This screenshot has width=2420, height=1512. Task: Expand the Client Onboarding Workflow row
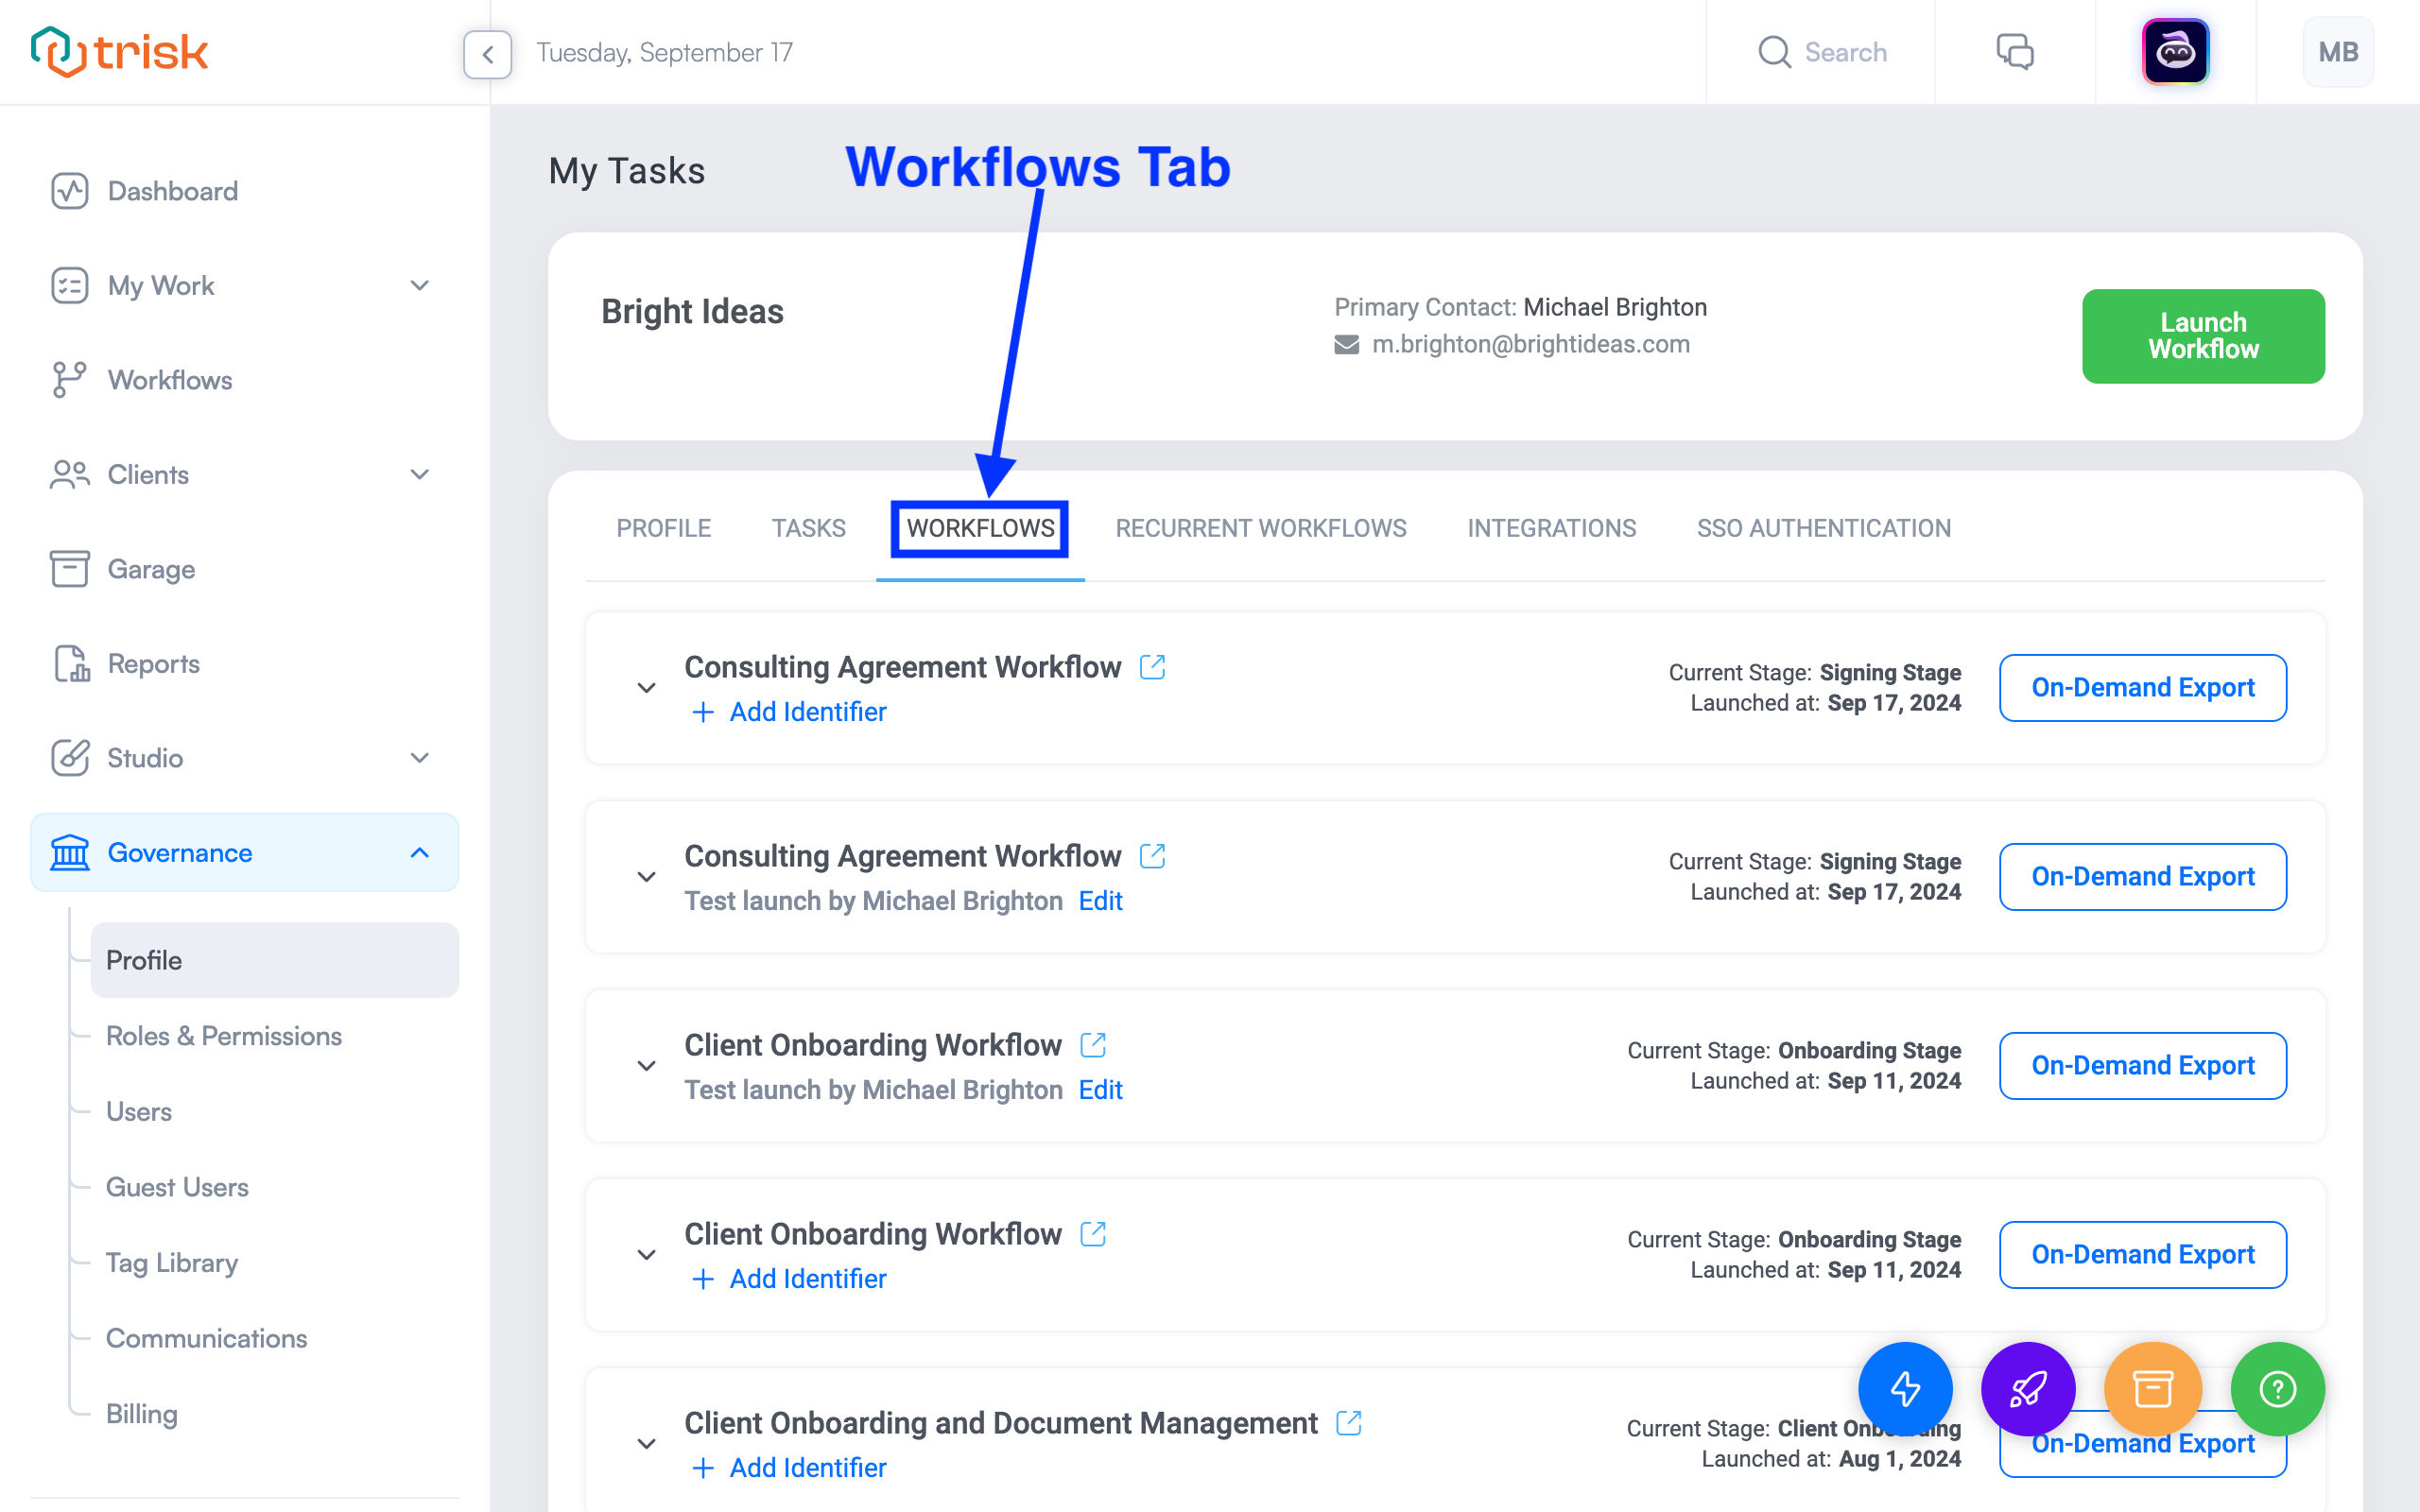(647, 1062)
